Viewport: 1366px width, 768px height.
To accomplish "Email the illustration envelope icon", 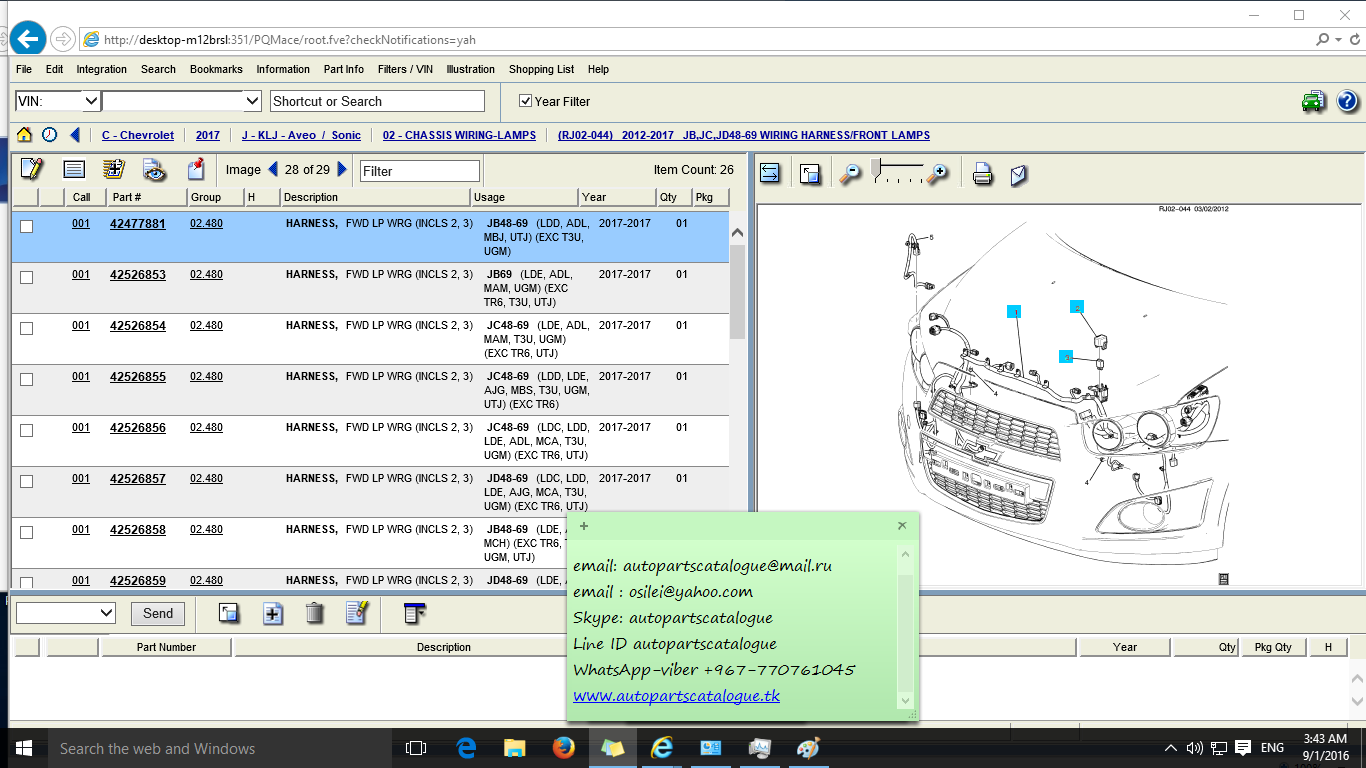I will (x=1019, y=174).
